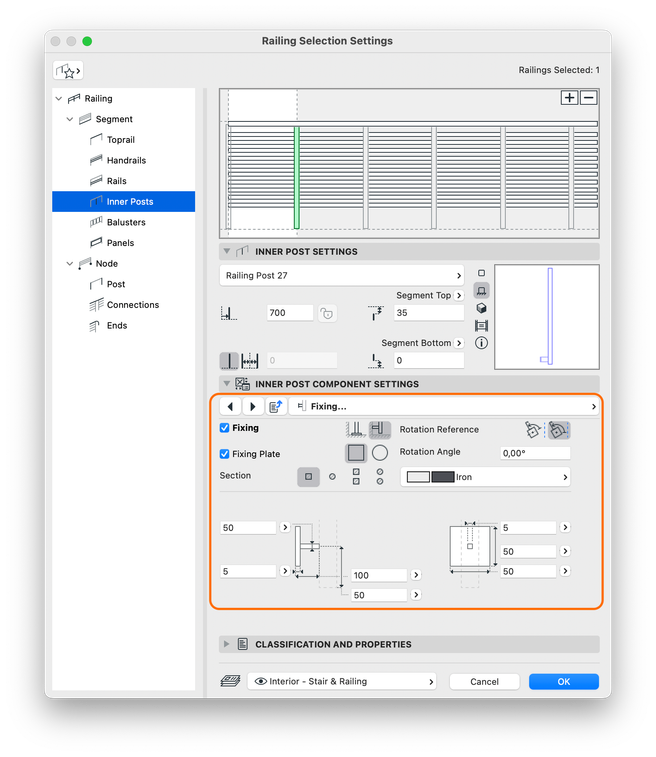656x757 pixels.
Task: Select Panels in the tree
Action: coord(121,243)
